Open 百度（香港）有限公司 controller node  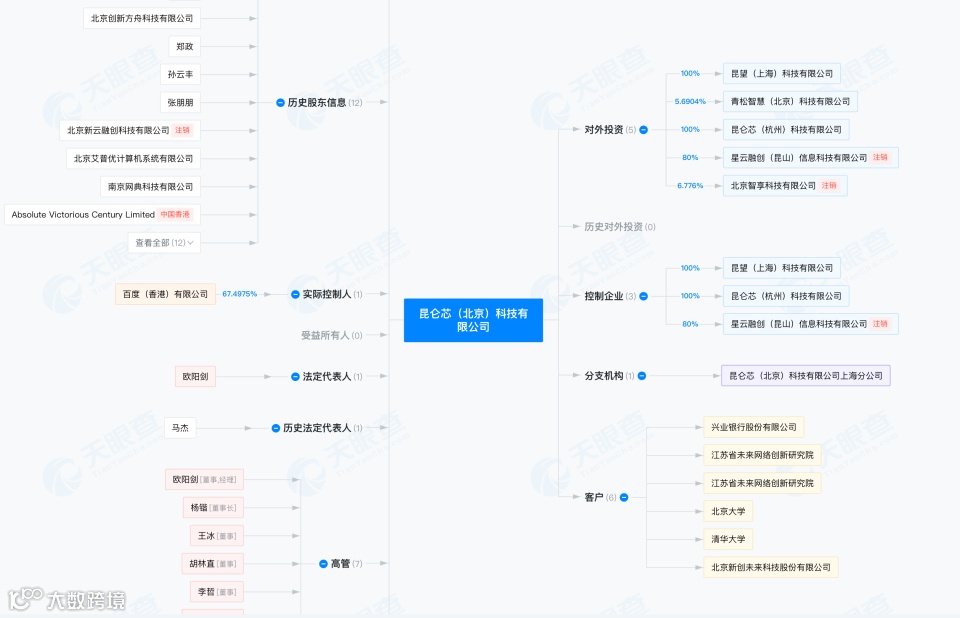[165, 295]
